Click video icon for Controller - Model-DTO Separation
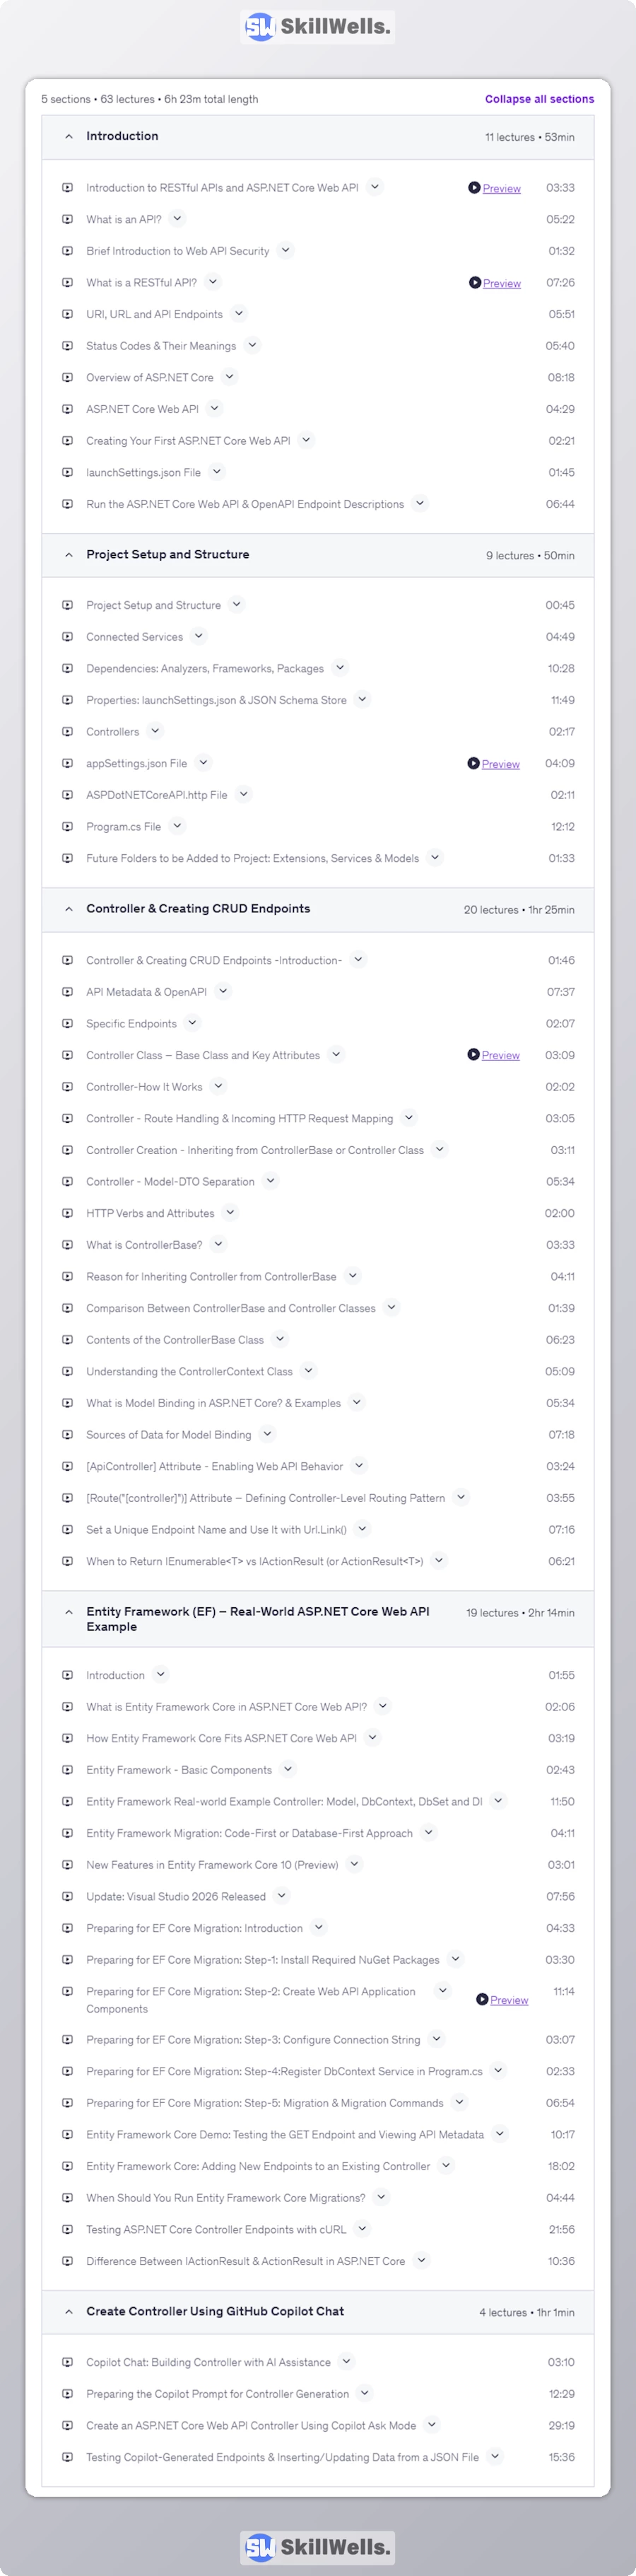Screen dimensions: 636x2576 (x=67, y=1182)
